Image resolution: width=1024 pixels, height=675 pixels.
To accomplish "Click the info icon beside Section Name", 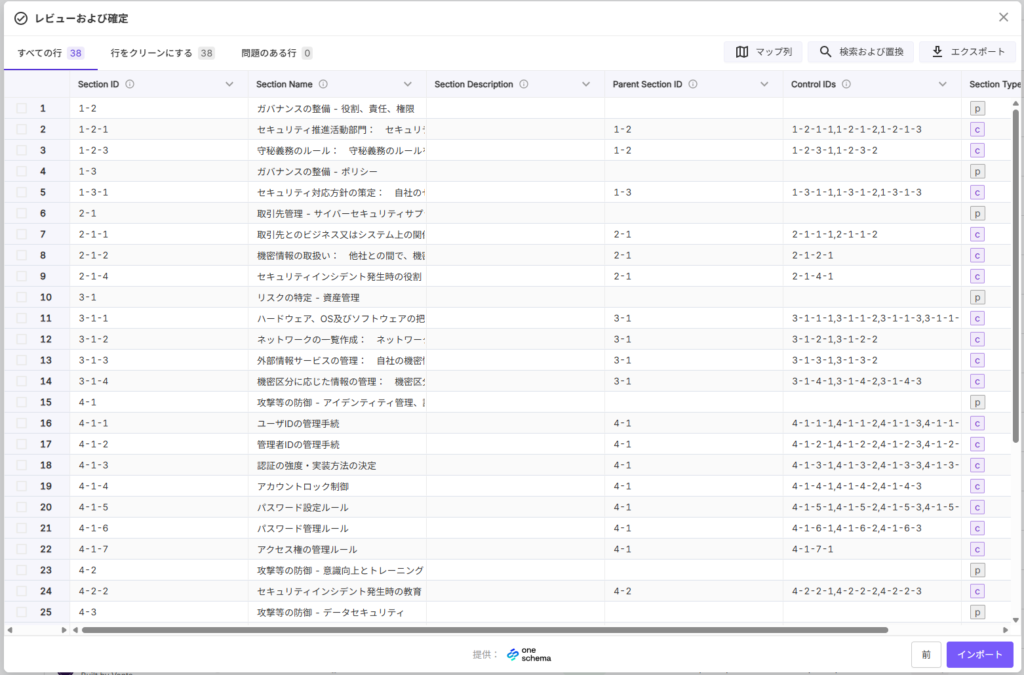I will [323, 85].
